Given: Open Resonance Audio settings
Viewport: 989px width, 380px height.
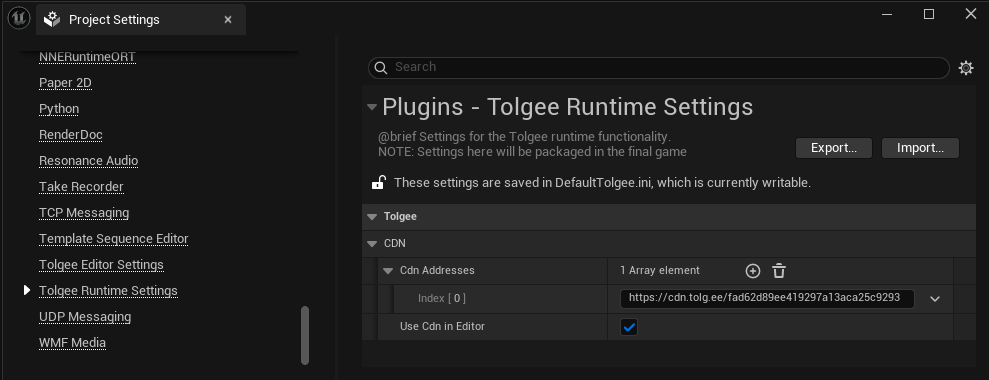Looking at the screenshot, I should click(x=88, y=160).
